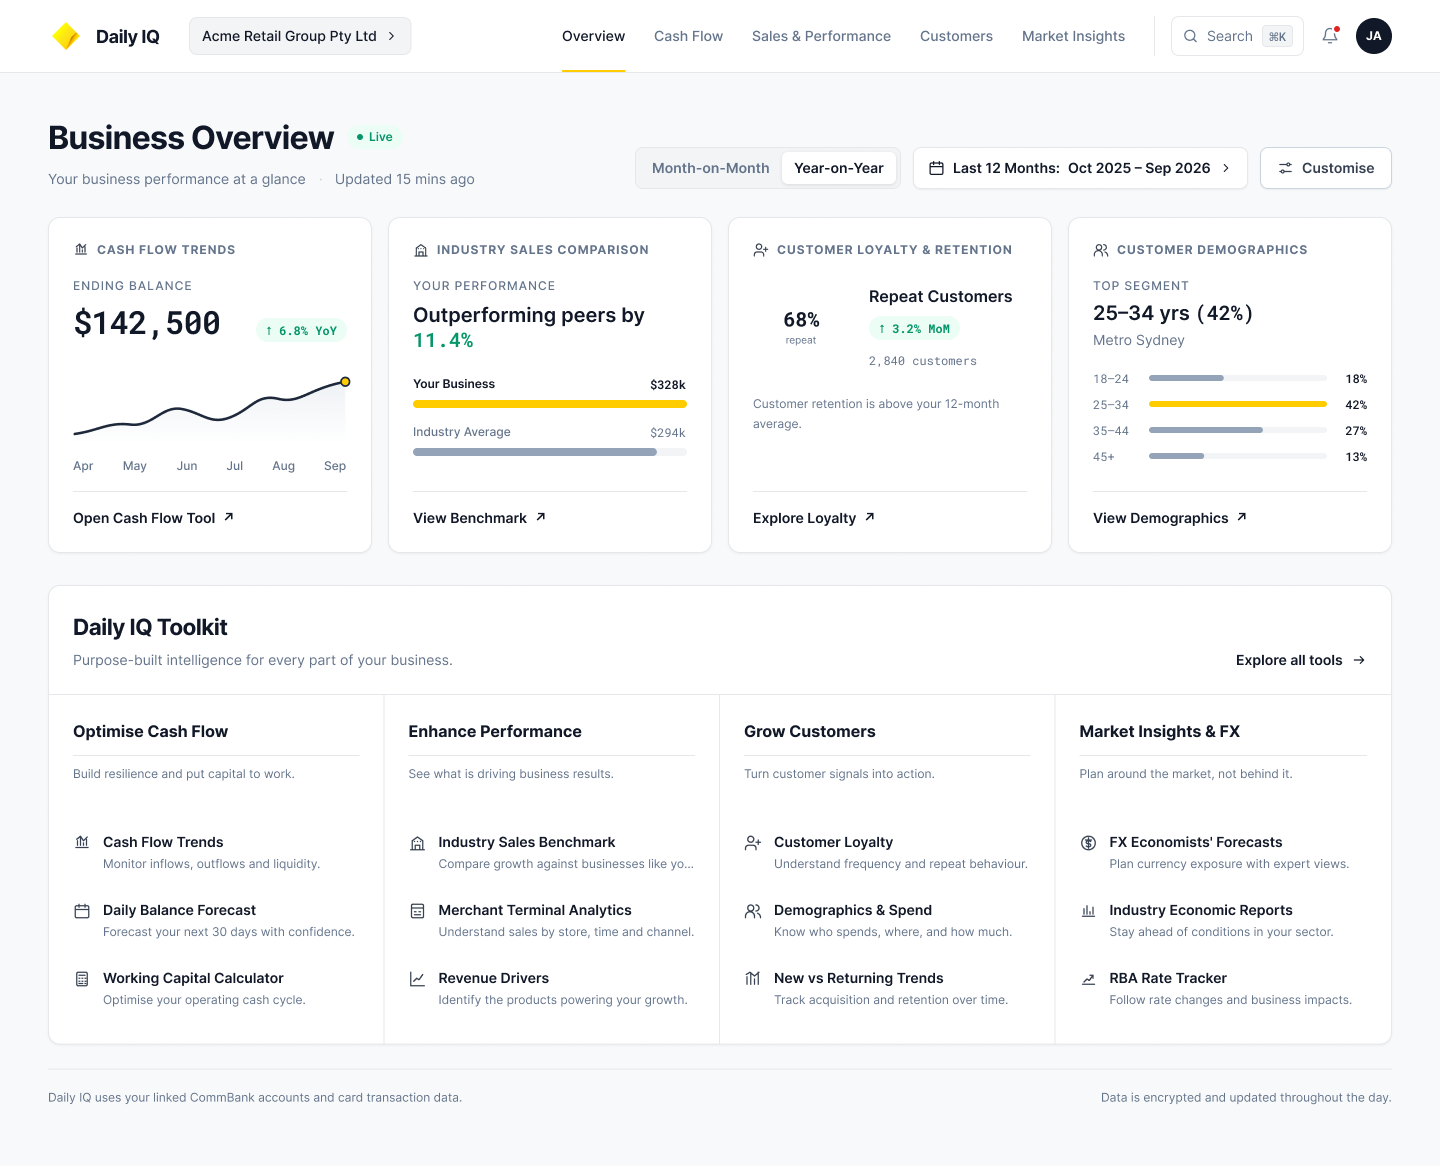Viewport: 1440px width, 1166px height.
Task: Click the RBA Rate Tracker icon
Action: click(1088, 979)
